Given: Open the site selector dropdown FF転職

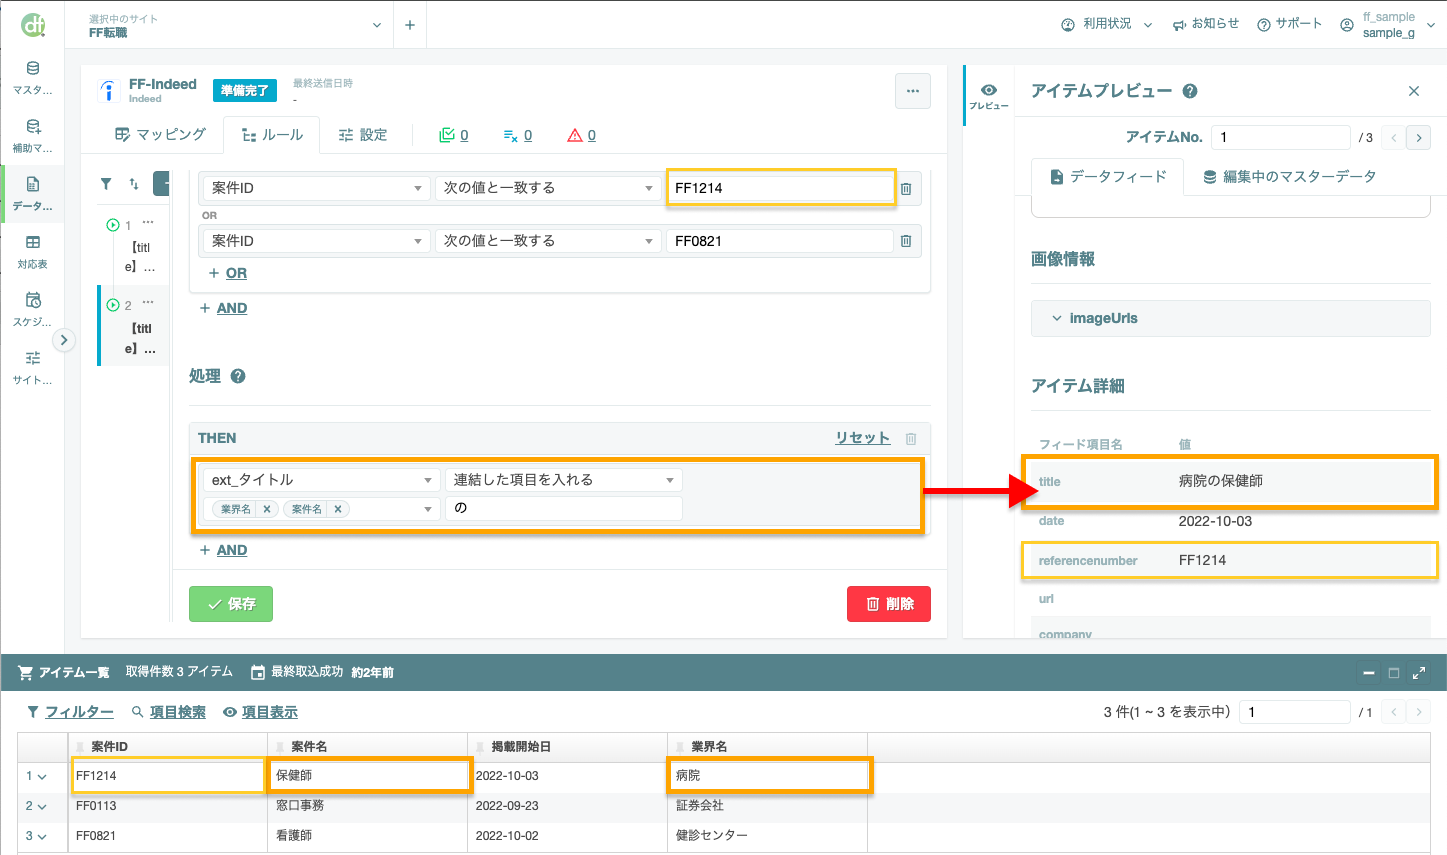Looking at the screenshot, I should (234, 25).
